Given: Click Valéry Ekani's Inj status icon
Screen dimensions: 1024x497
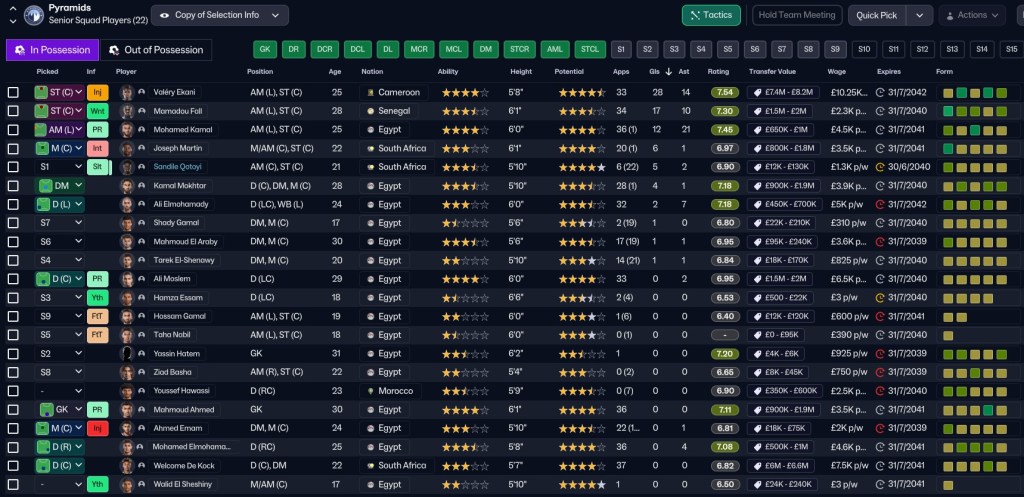Looking at the screenshot, I should (97, 92).
